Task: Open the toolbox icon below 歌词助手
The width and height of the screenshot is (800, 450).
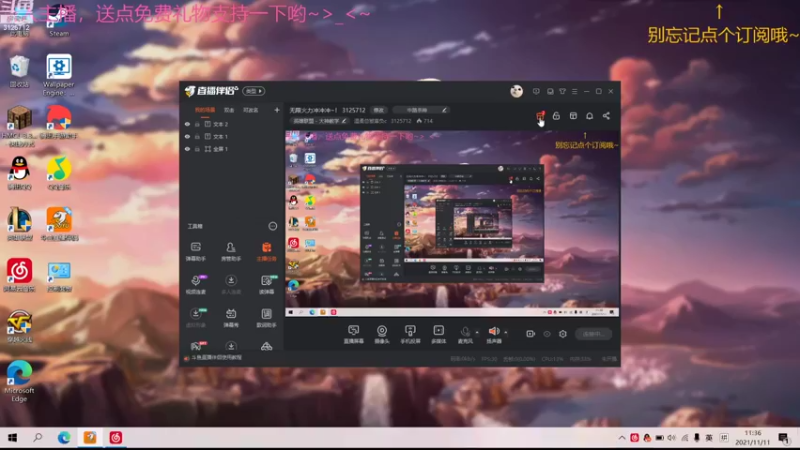Action: click(x=266, y=346)
